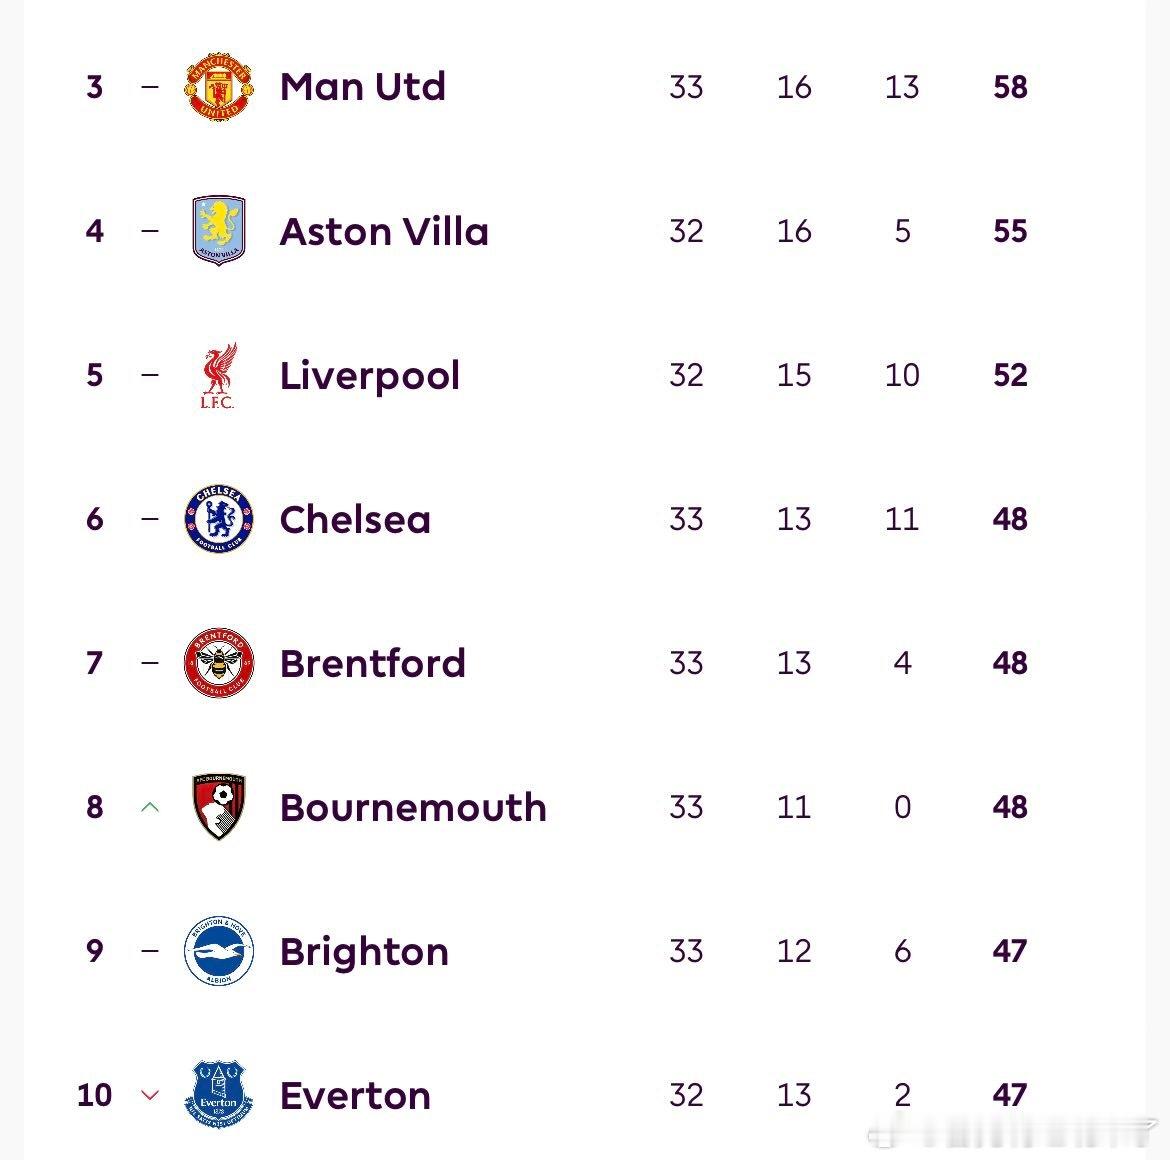Click the Everton club crest
The height and width of the screenshot is (1160, 1170).
[219, 1095]
